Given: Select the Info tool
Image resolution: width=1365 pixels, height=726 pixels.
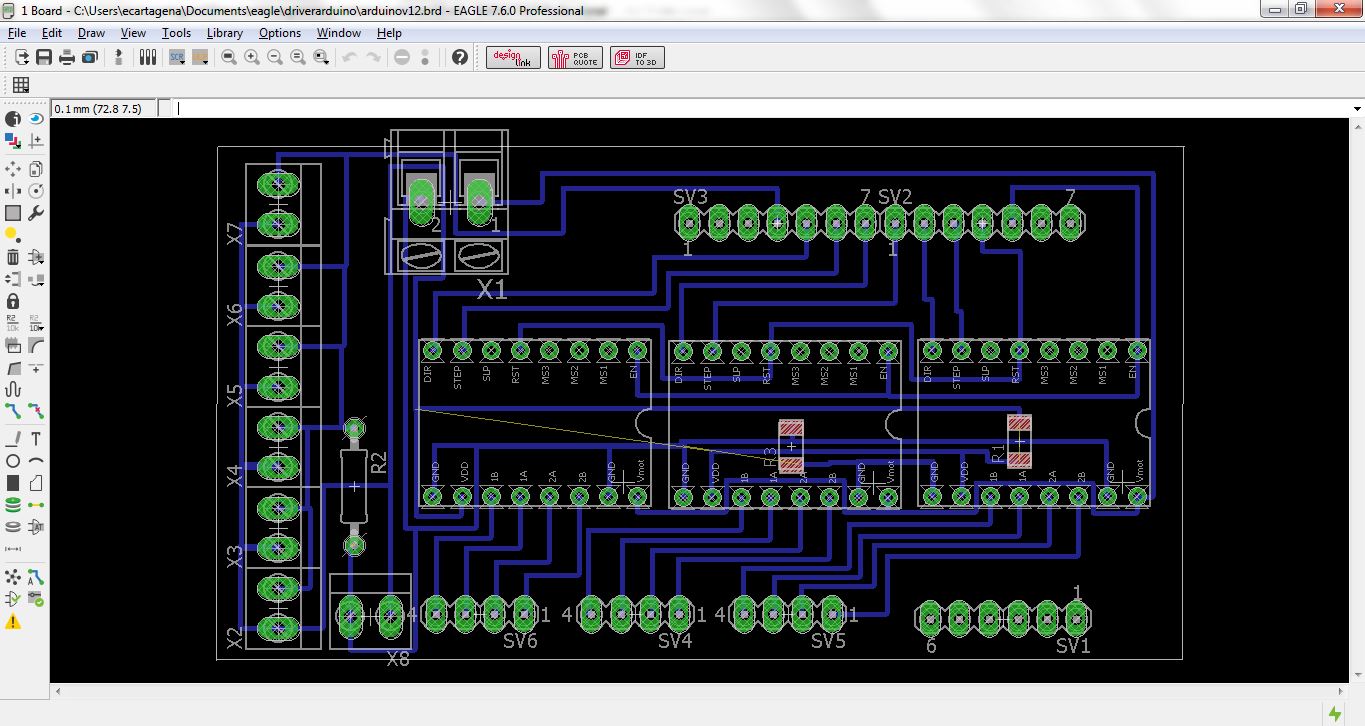Looking at the screenshot, I should (13, 119).
